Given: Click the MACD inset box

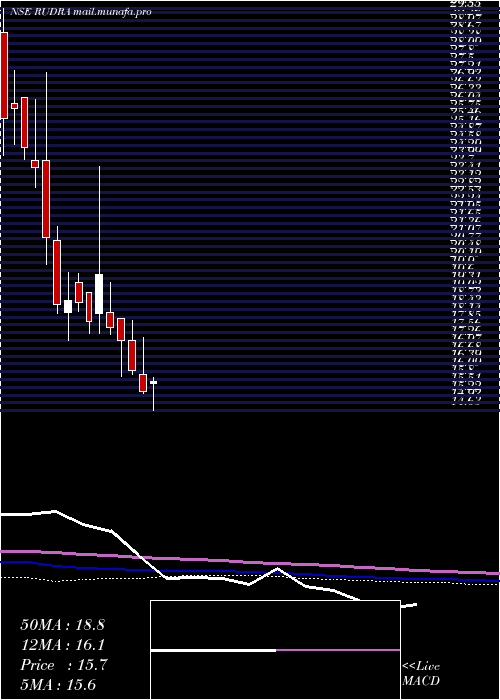Looking at the screenshot, I should pos(275,650).
